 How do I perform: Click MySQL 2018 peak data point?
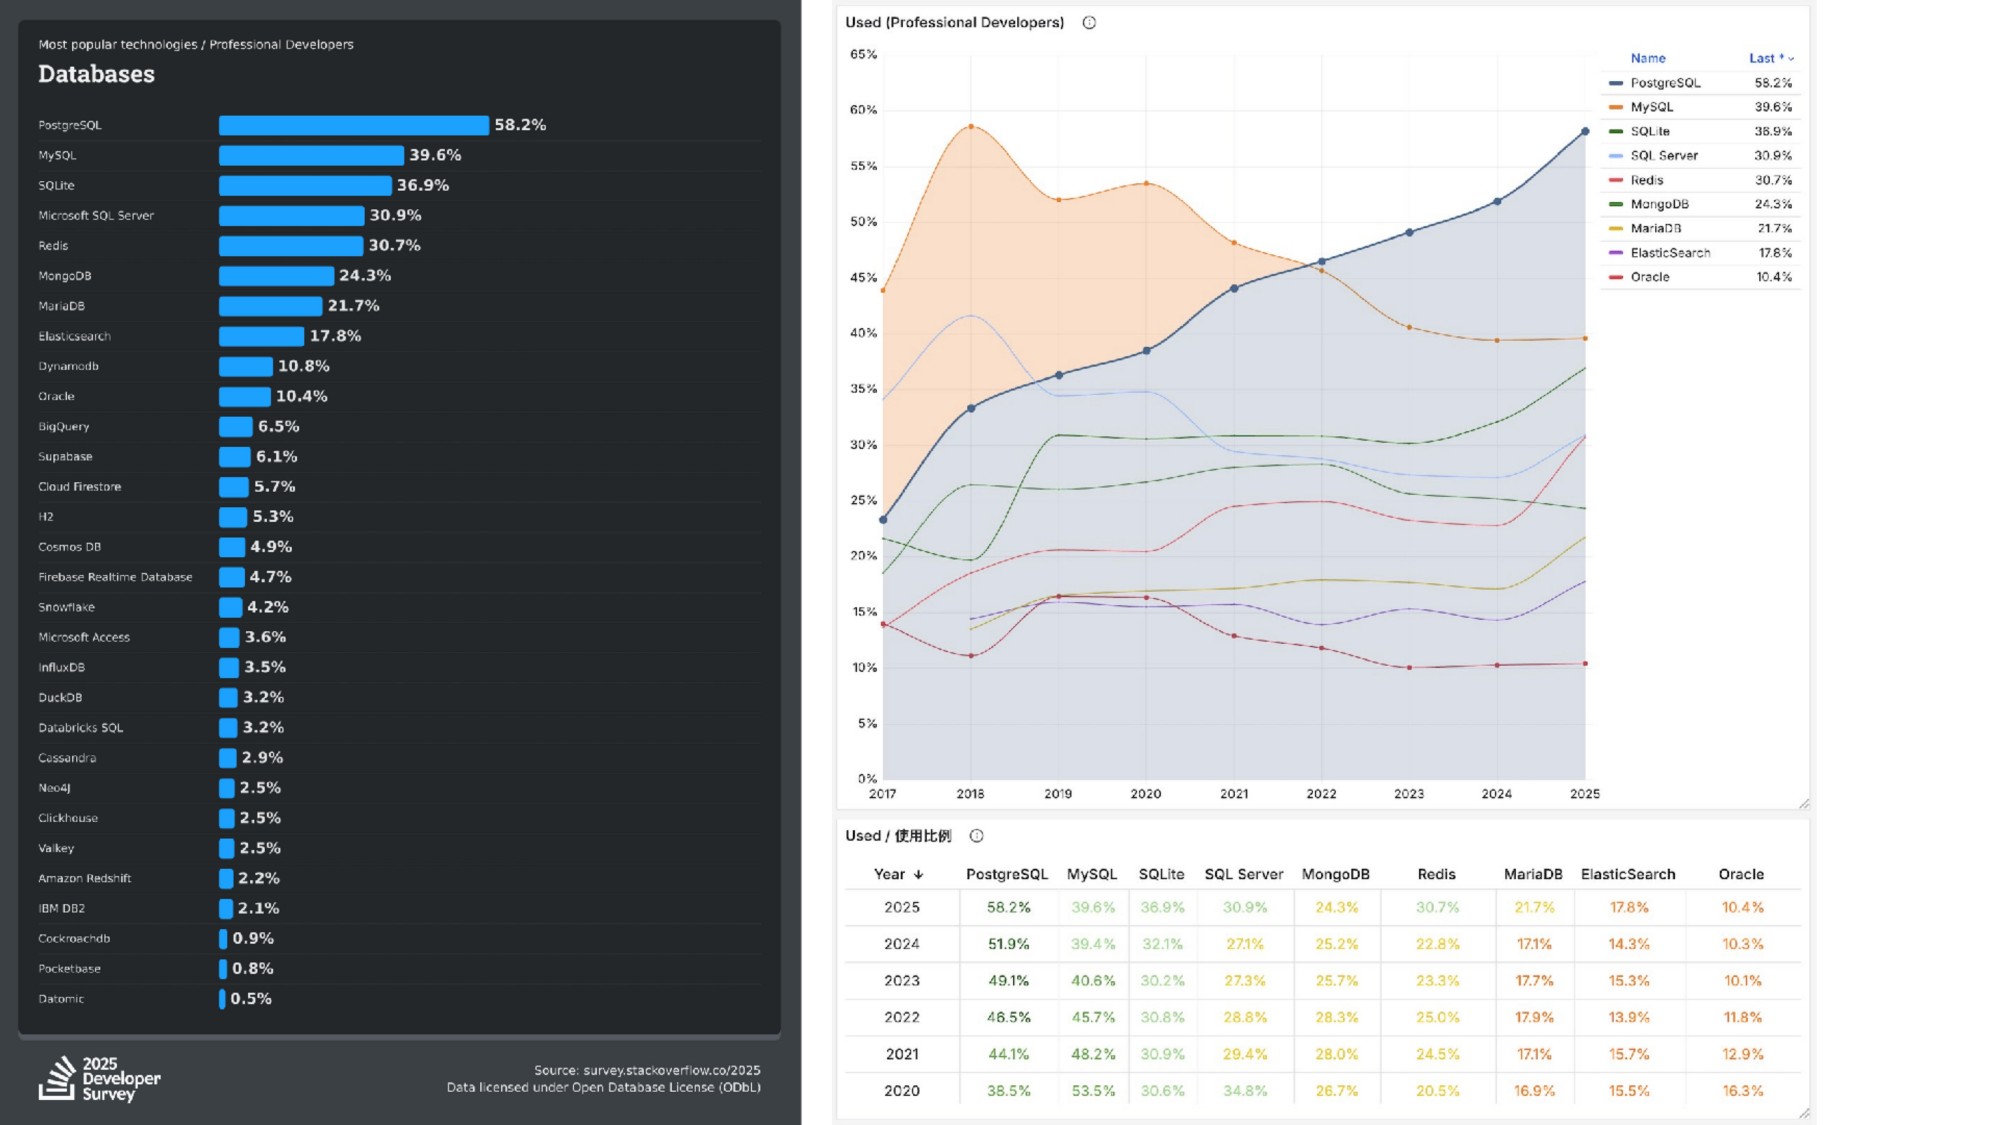(970, 127)
